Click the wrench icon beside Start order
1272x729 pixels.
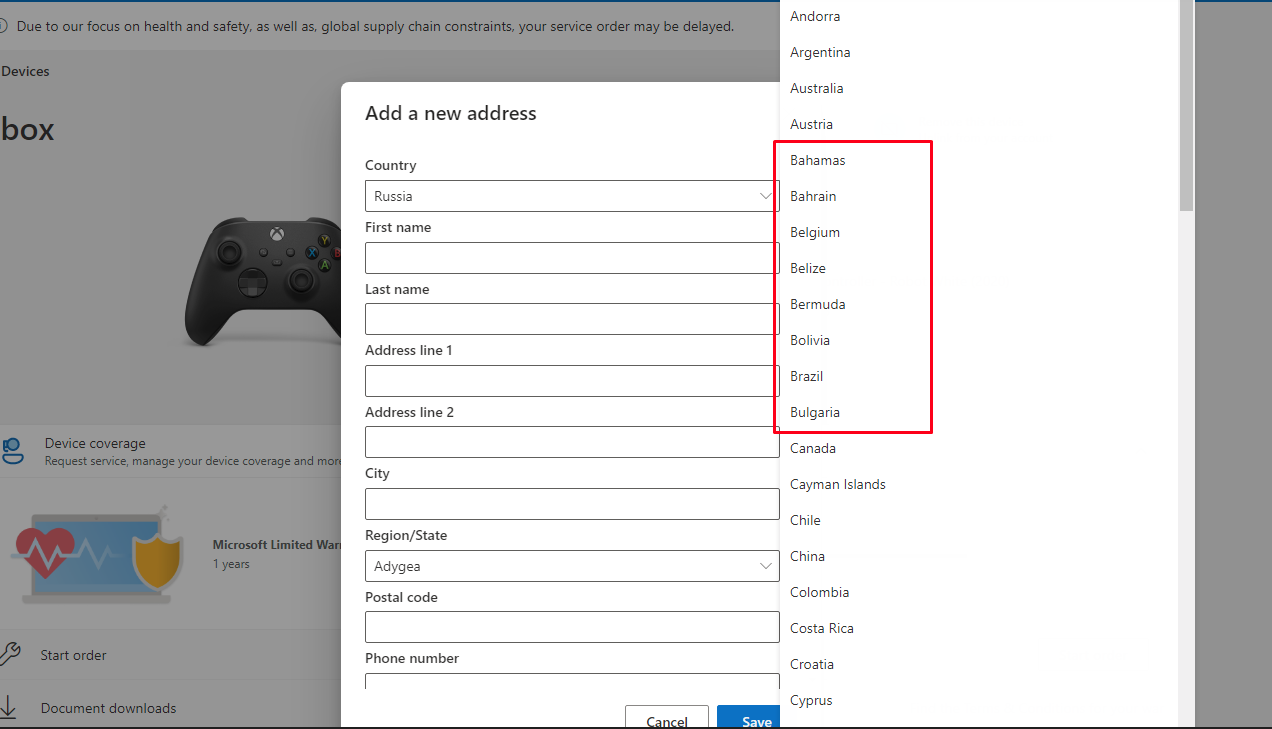coord(9,655)
